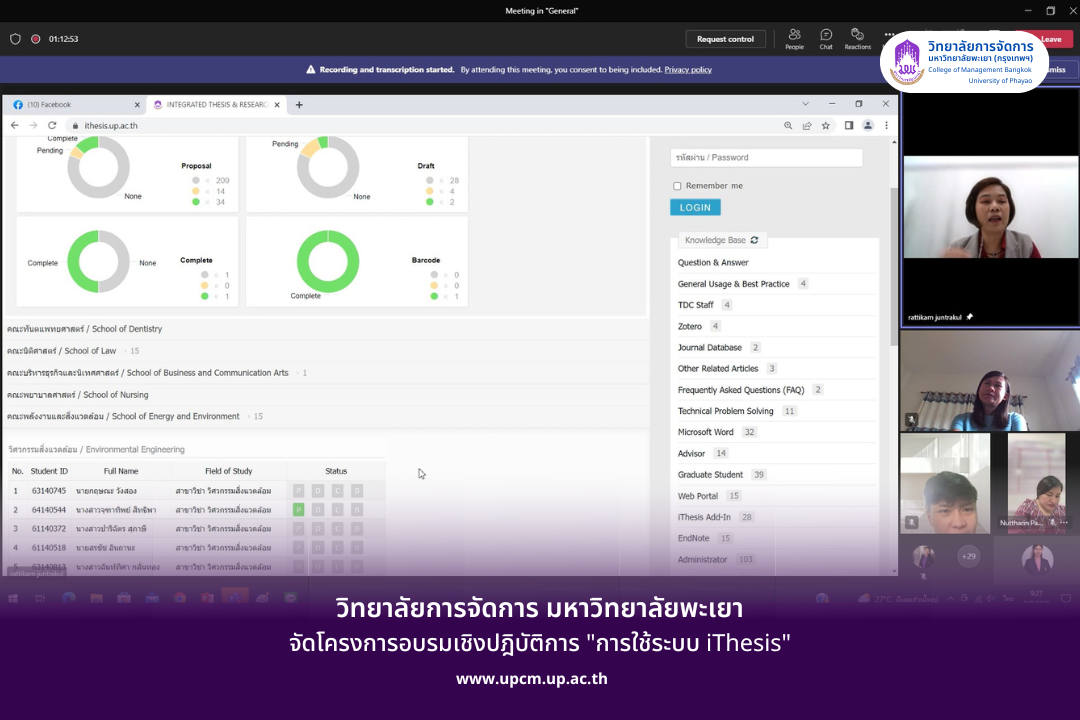
Task: Click the share page icon
Action: (x=807, y=125)
